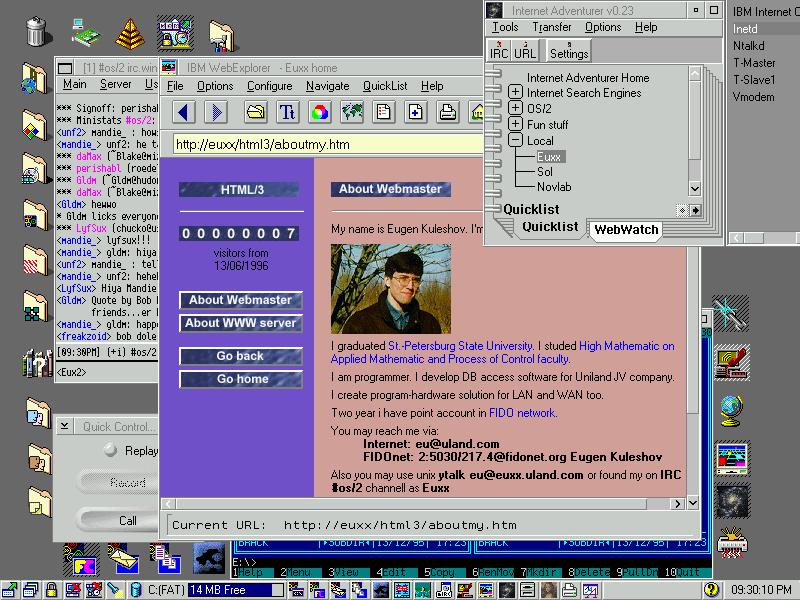The image size is (800, 600).
Task: Follow the FIDO network link
Action: pyautogui.click(x=522, y=413)
